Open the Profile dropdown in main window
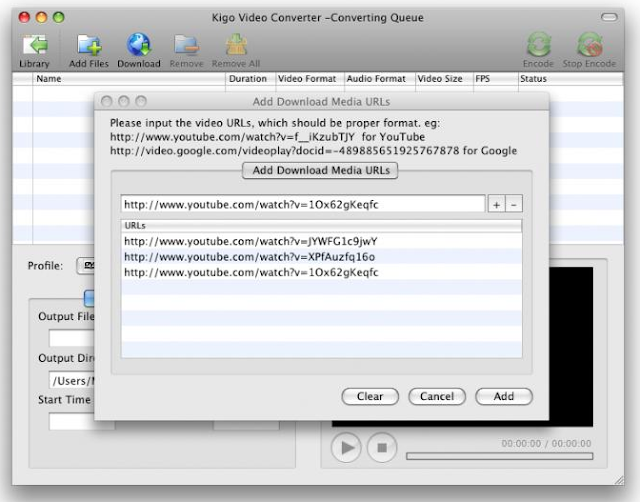 (85, 266)
